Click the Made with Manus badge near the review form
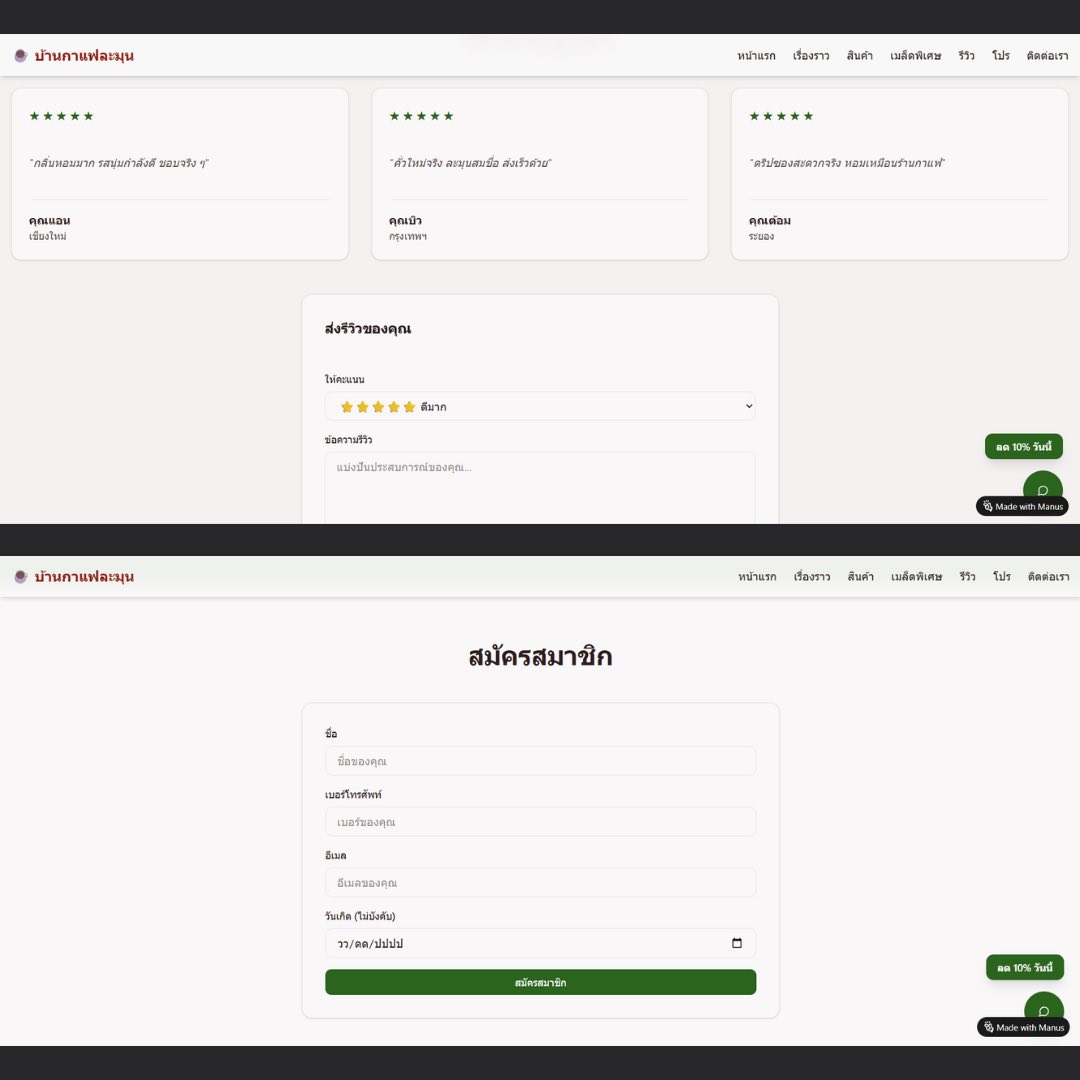This screenshot has height=1080, width=1080. pyautogui.click(x=1022, y=506)
